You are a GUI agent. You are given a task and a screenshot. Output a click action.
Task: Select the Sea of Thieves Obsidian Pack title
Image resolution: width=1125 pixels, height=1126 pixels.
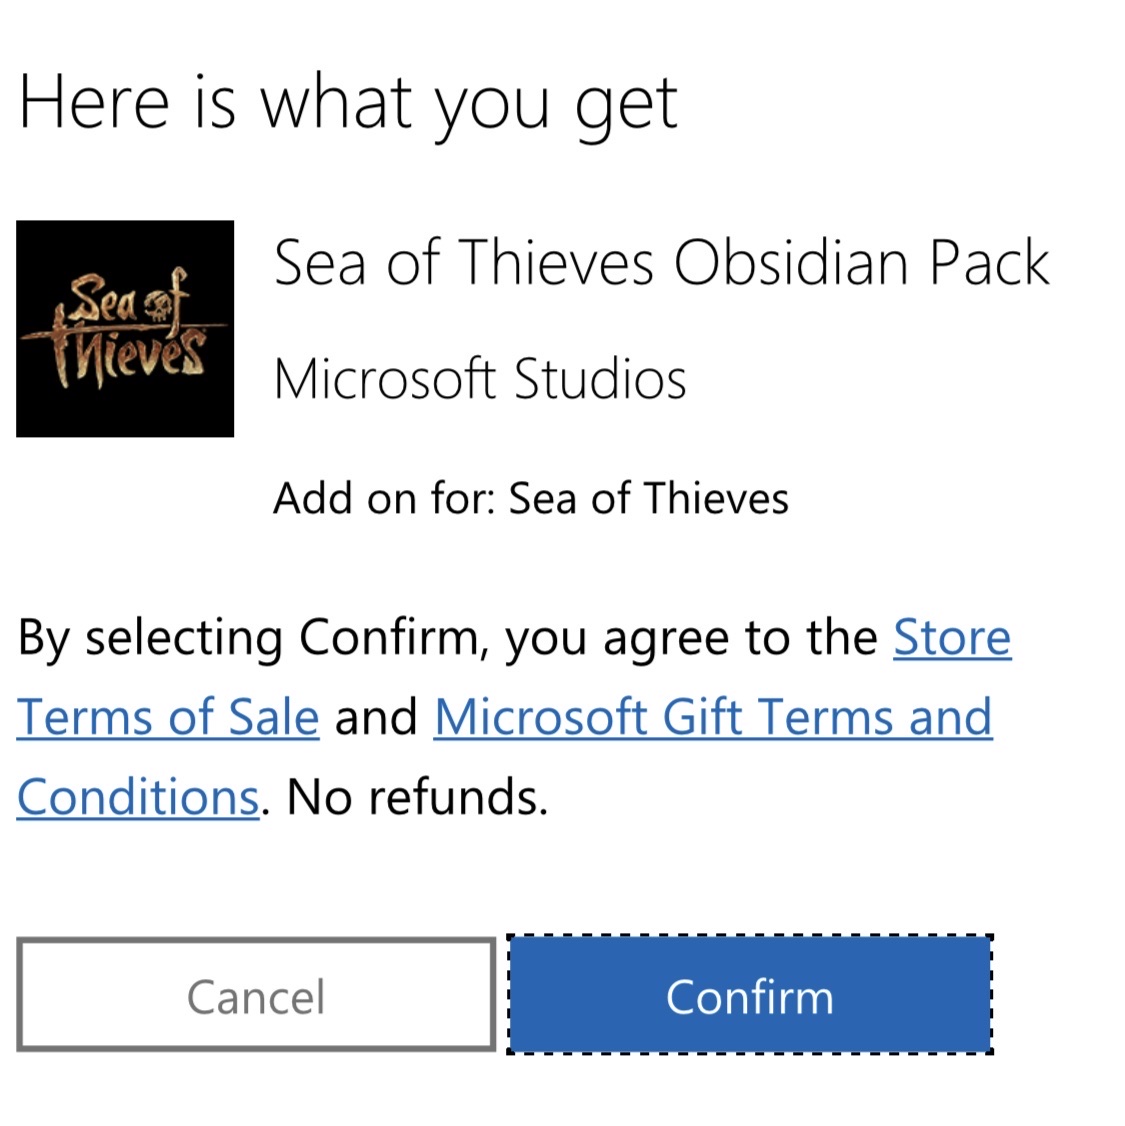[x=662, y=262]
